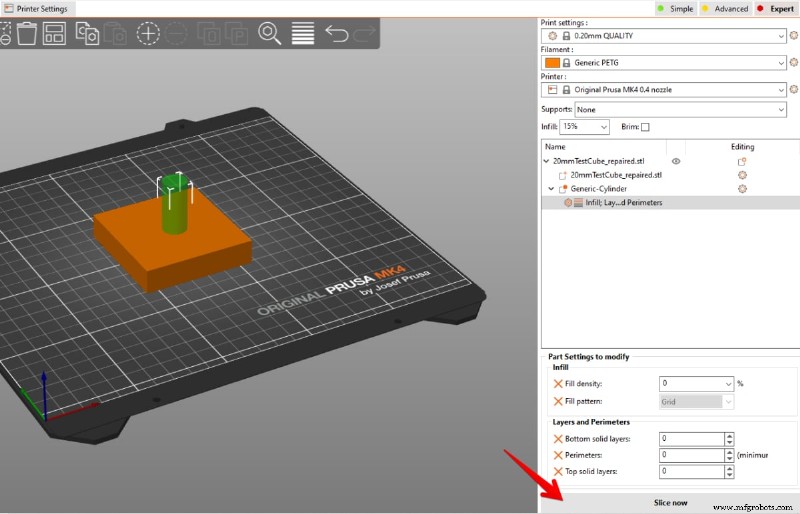Click the Perimeters value input field
The height and width of the screenshot is (514, 800).
692,455
